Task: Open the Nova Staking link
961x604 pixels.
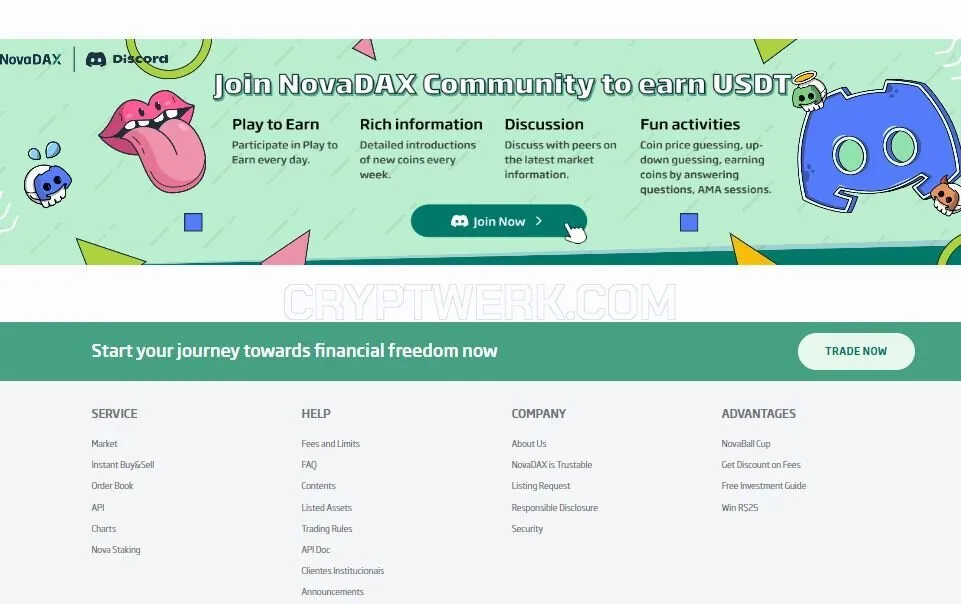Action: (x=116, y=549)
